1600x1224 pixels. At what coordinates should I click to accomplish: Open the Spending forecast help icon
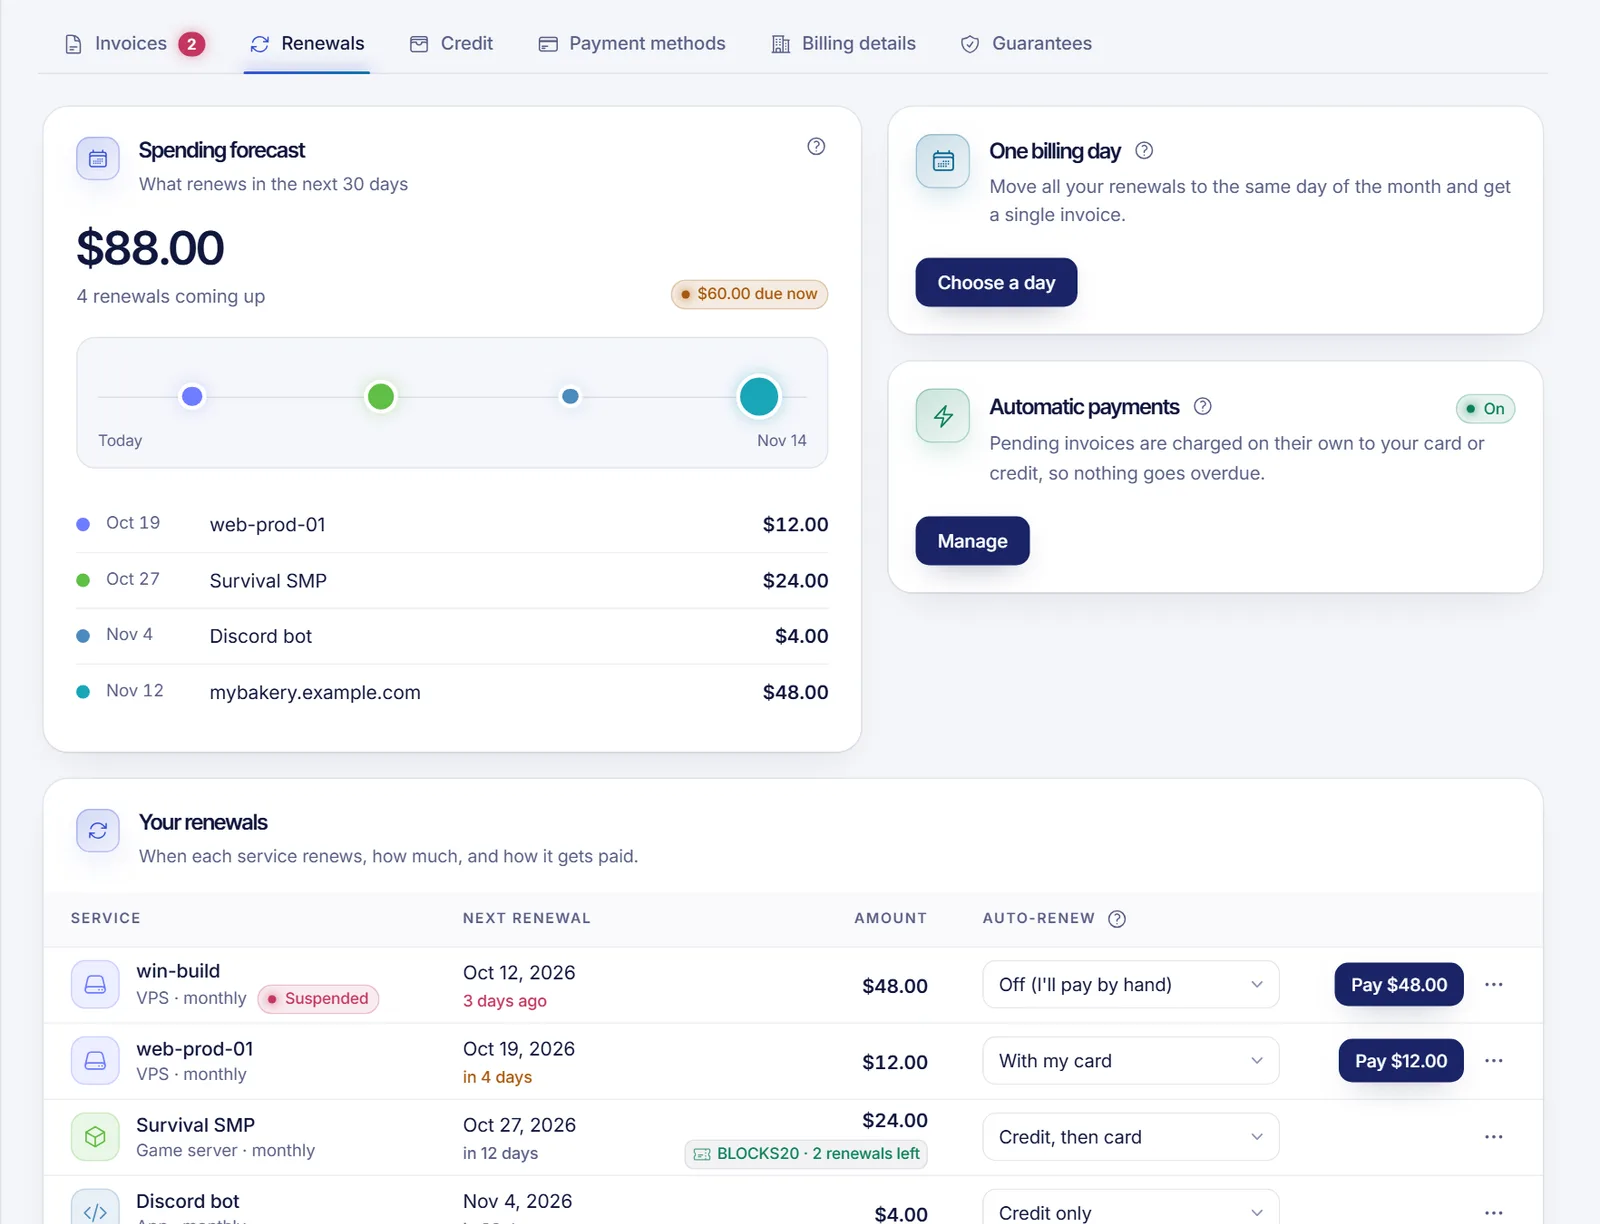tap(816, 147)
